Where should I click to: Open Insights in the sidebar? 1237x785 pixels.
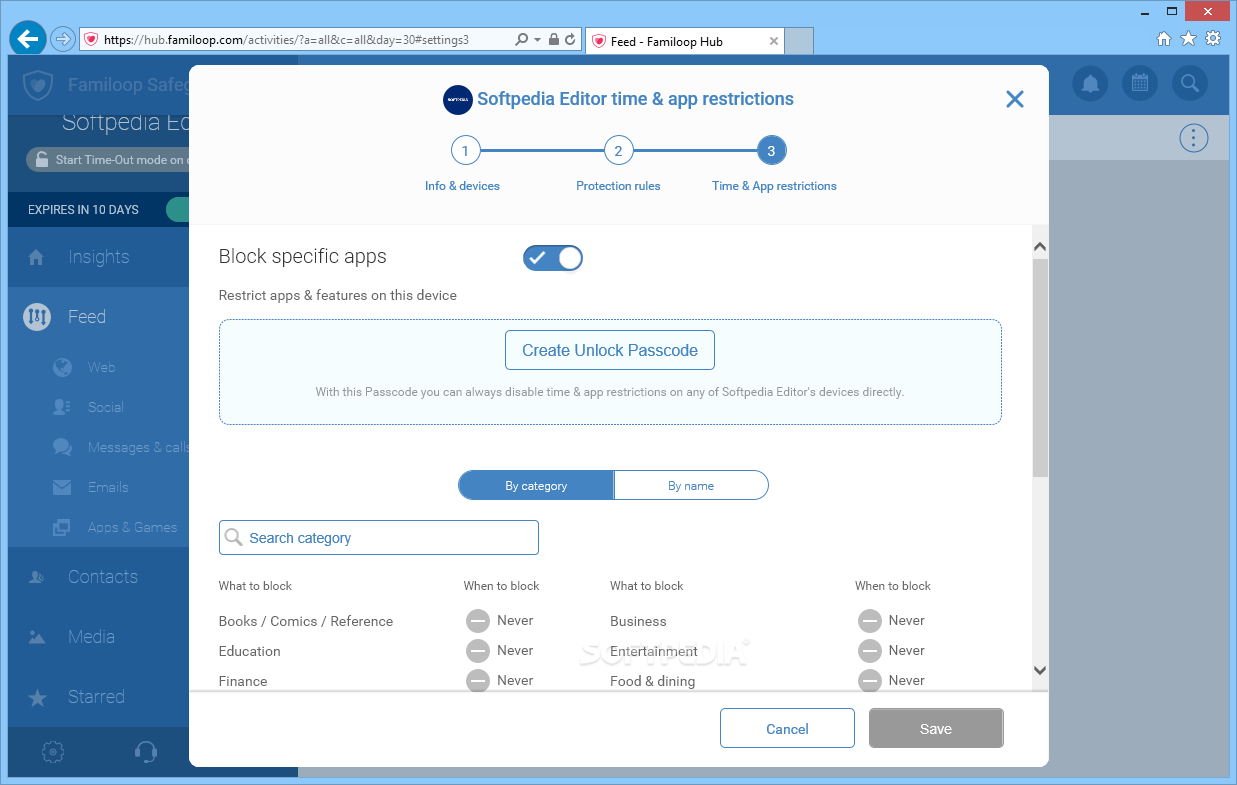pyautogui.click(x=98, y=257)
